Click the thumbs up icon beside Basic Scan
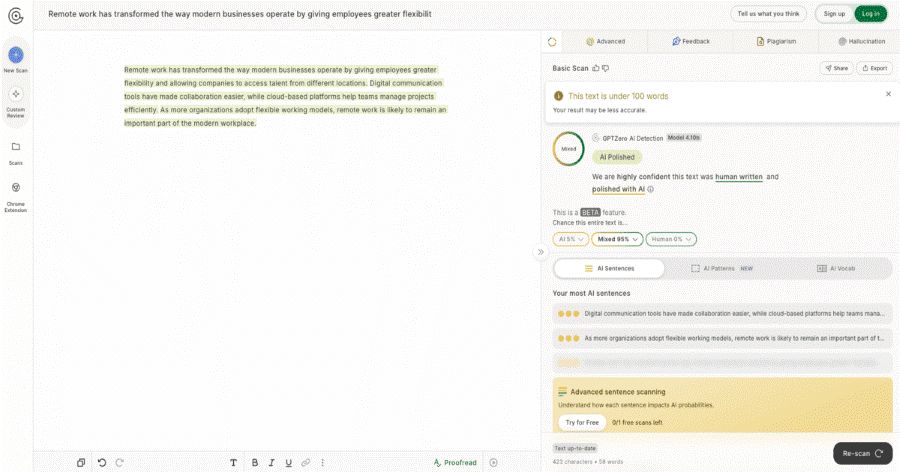900x472 pixels. 596,68
